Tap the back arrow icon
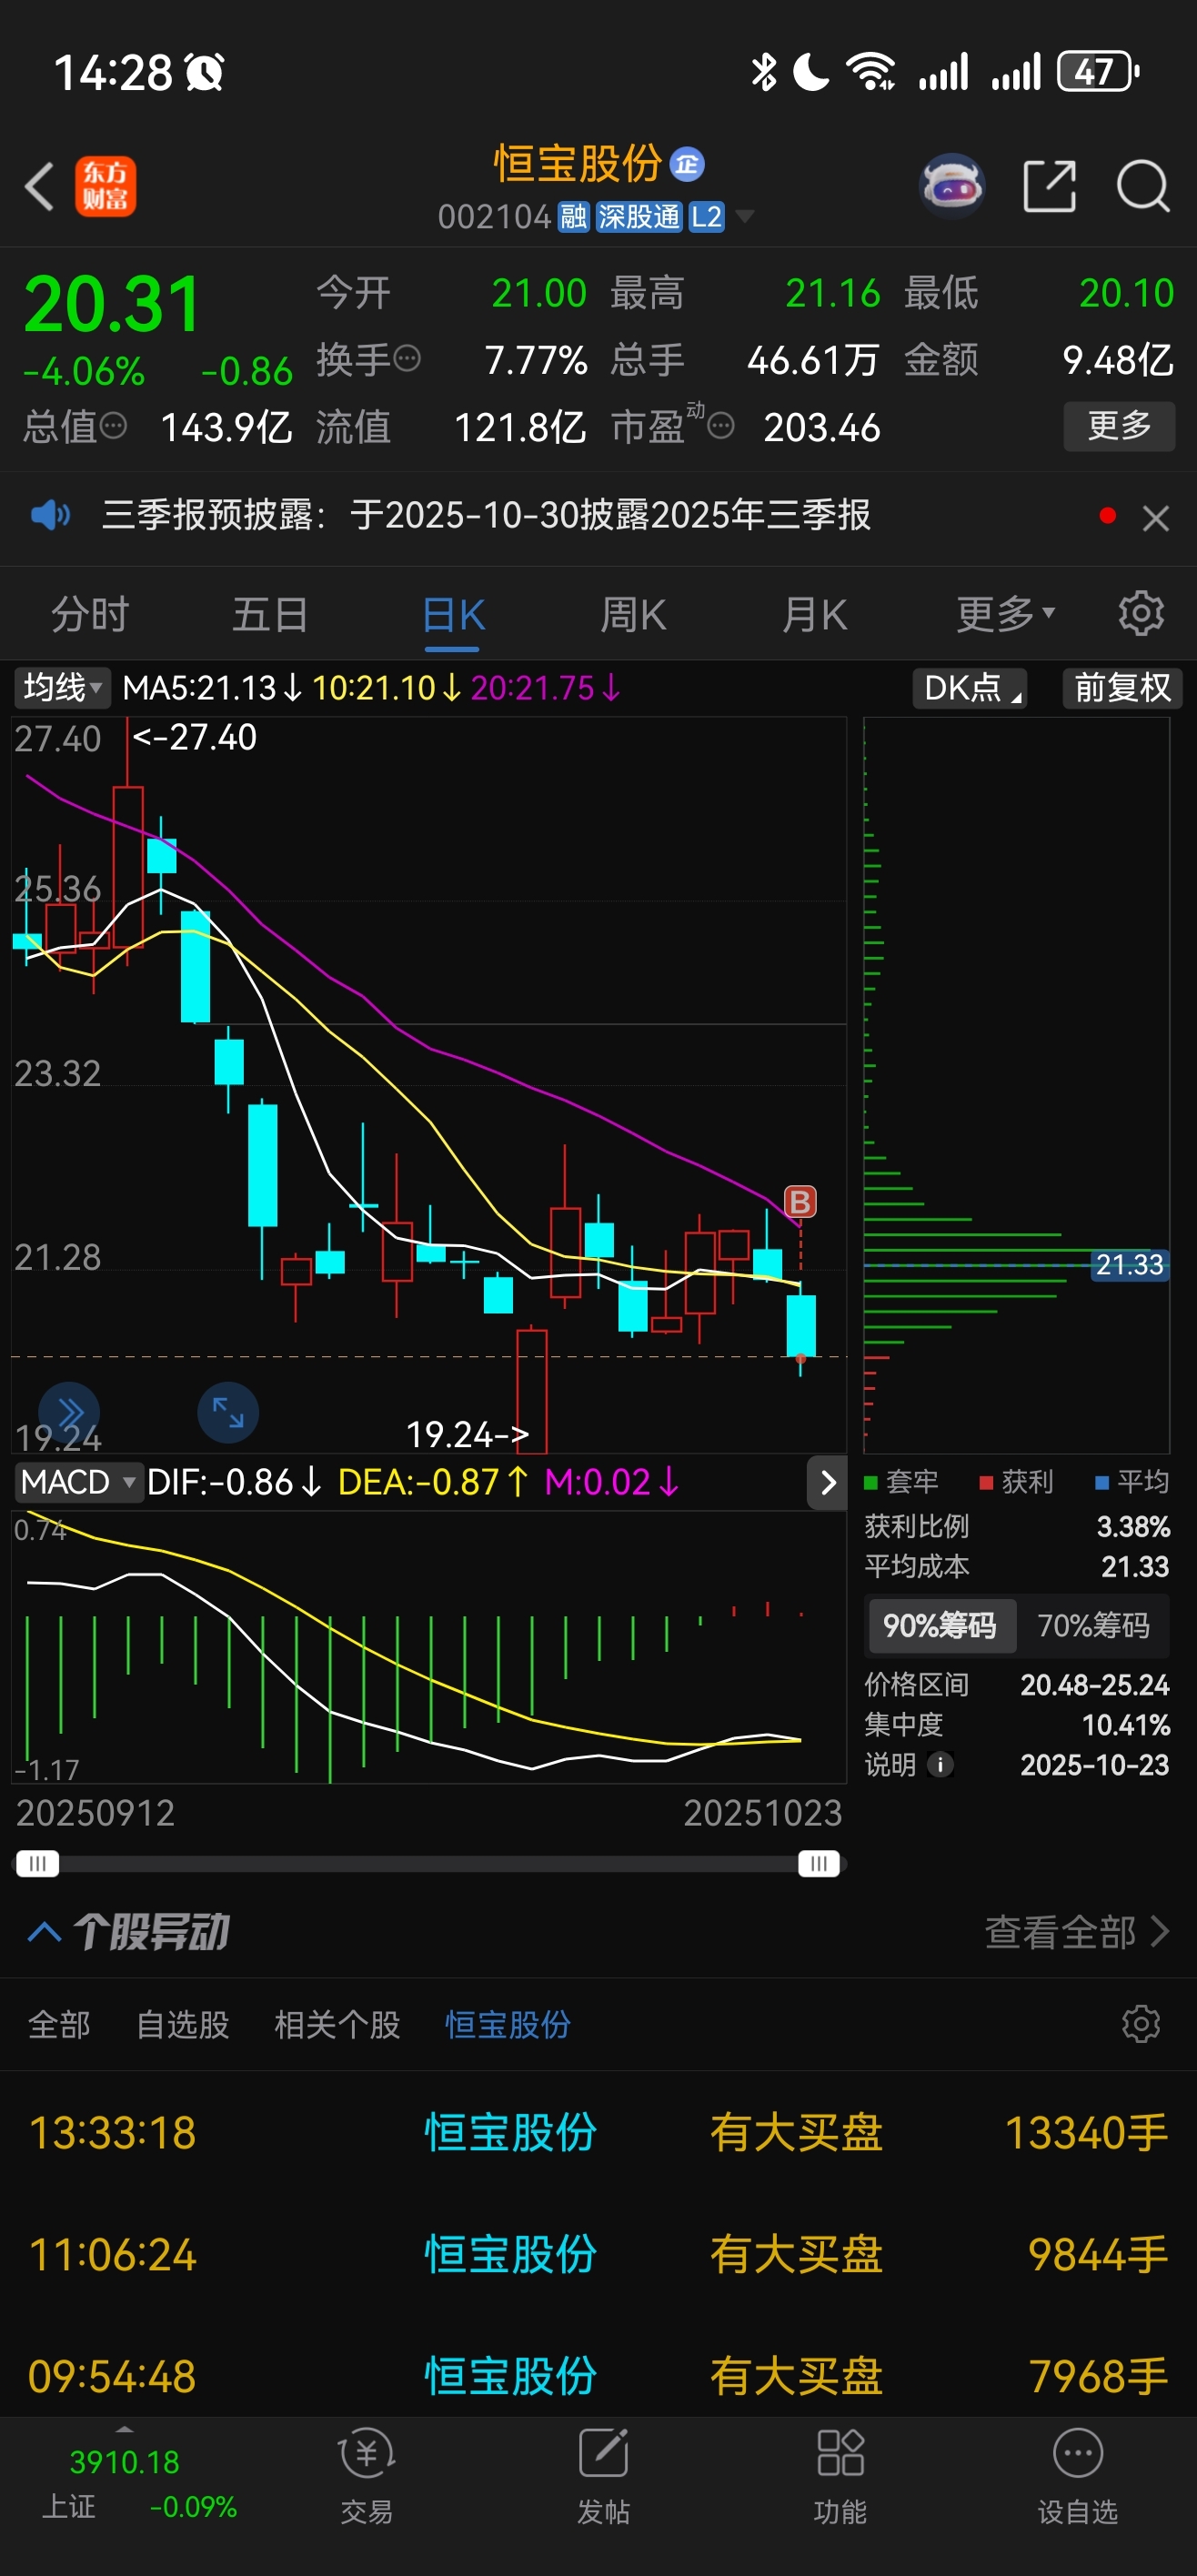Image resolution: width=1197 pixels, height=2576 pixels. point(40,186)
